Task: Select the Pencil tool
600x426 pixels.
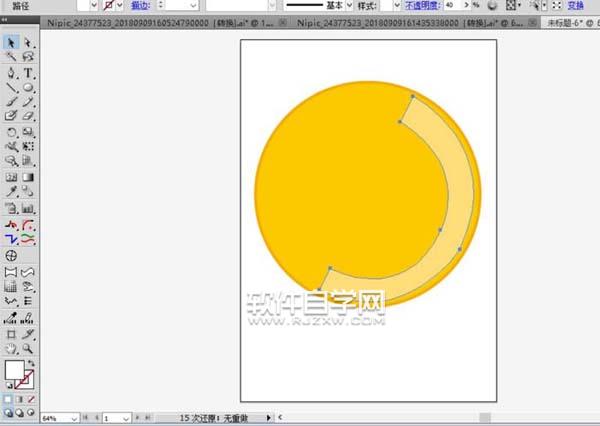Action: tap(28, 101)
